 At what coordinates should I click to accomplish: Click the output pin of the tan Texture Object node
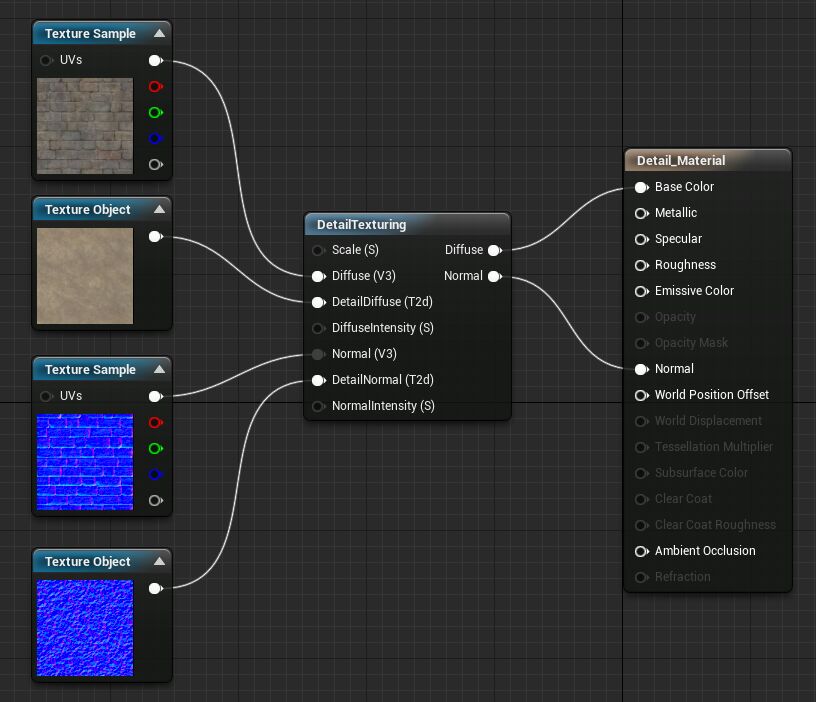click(155, 236)
